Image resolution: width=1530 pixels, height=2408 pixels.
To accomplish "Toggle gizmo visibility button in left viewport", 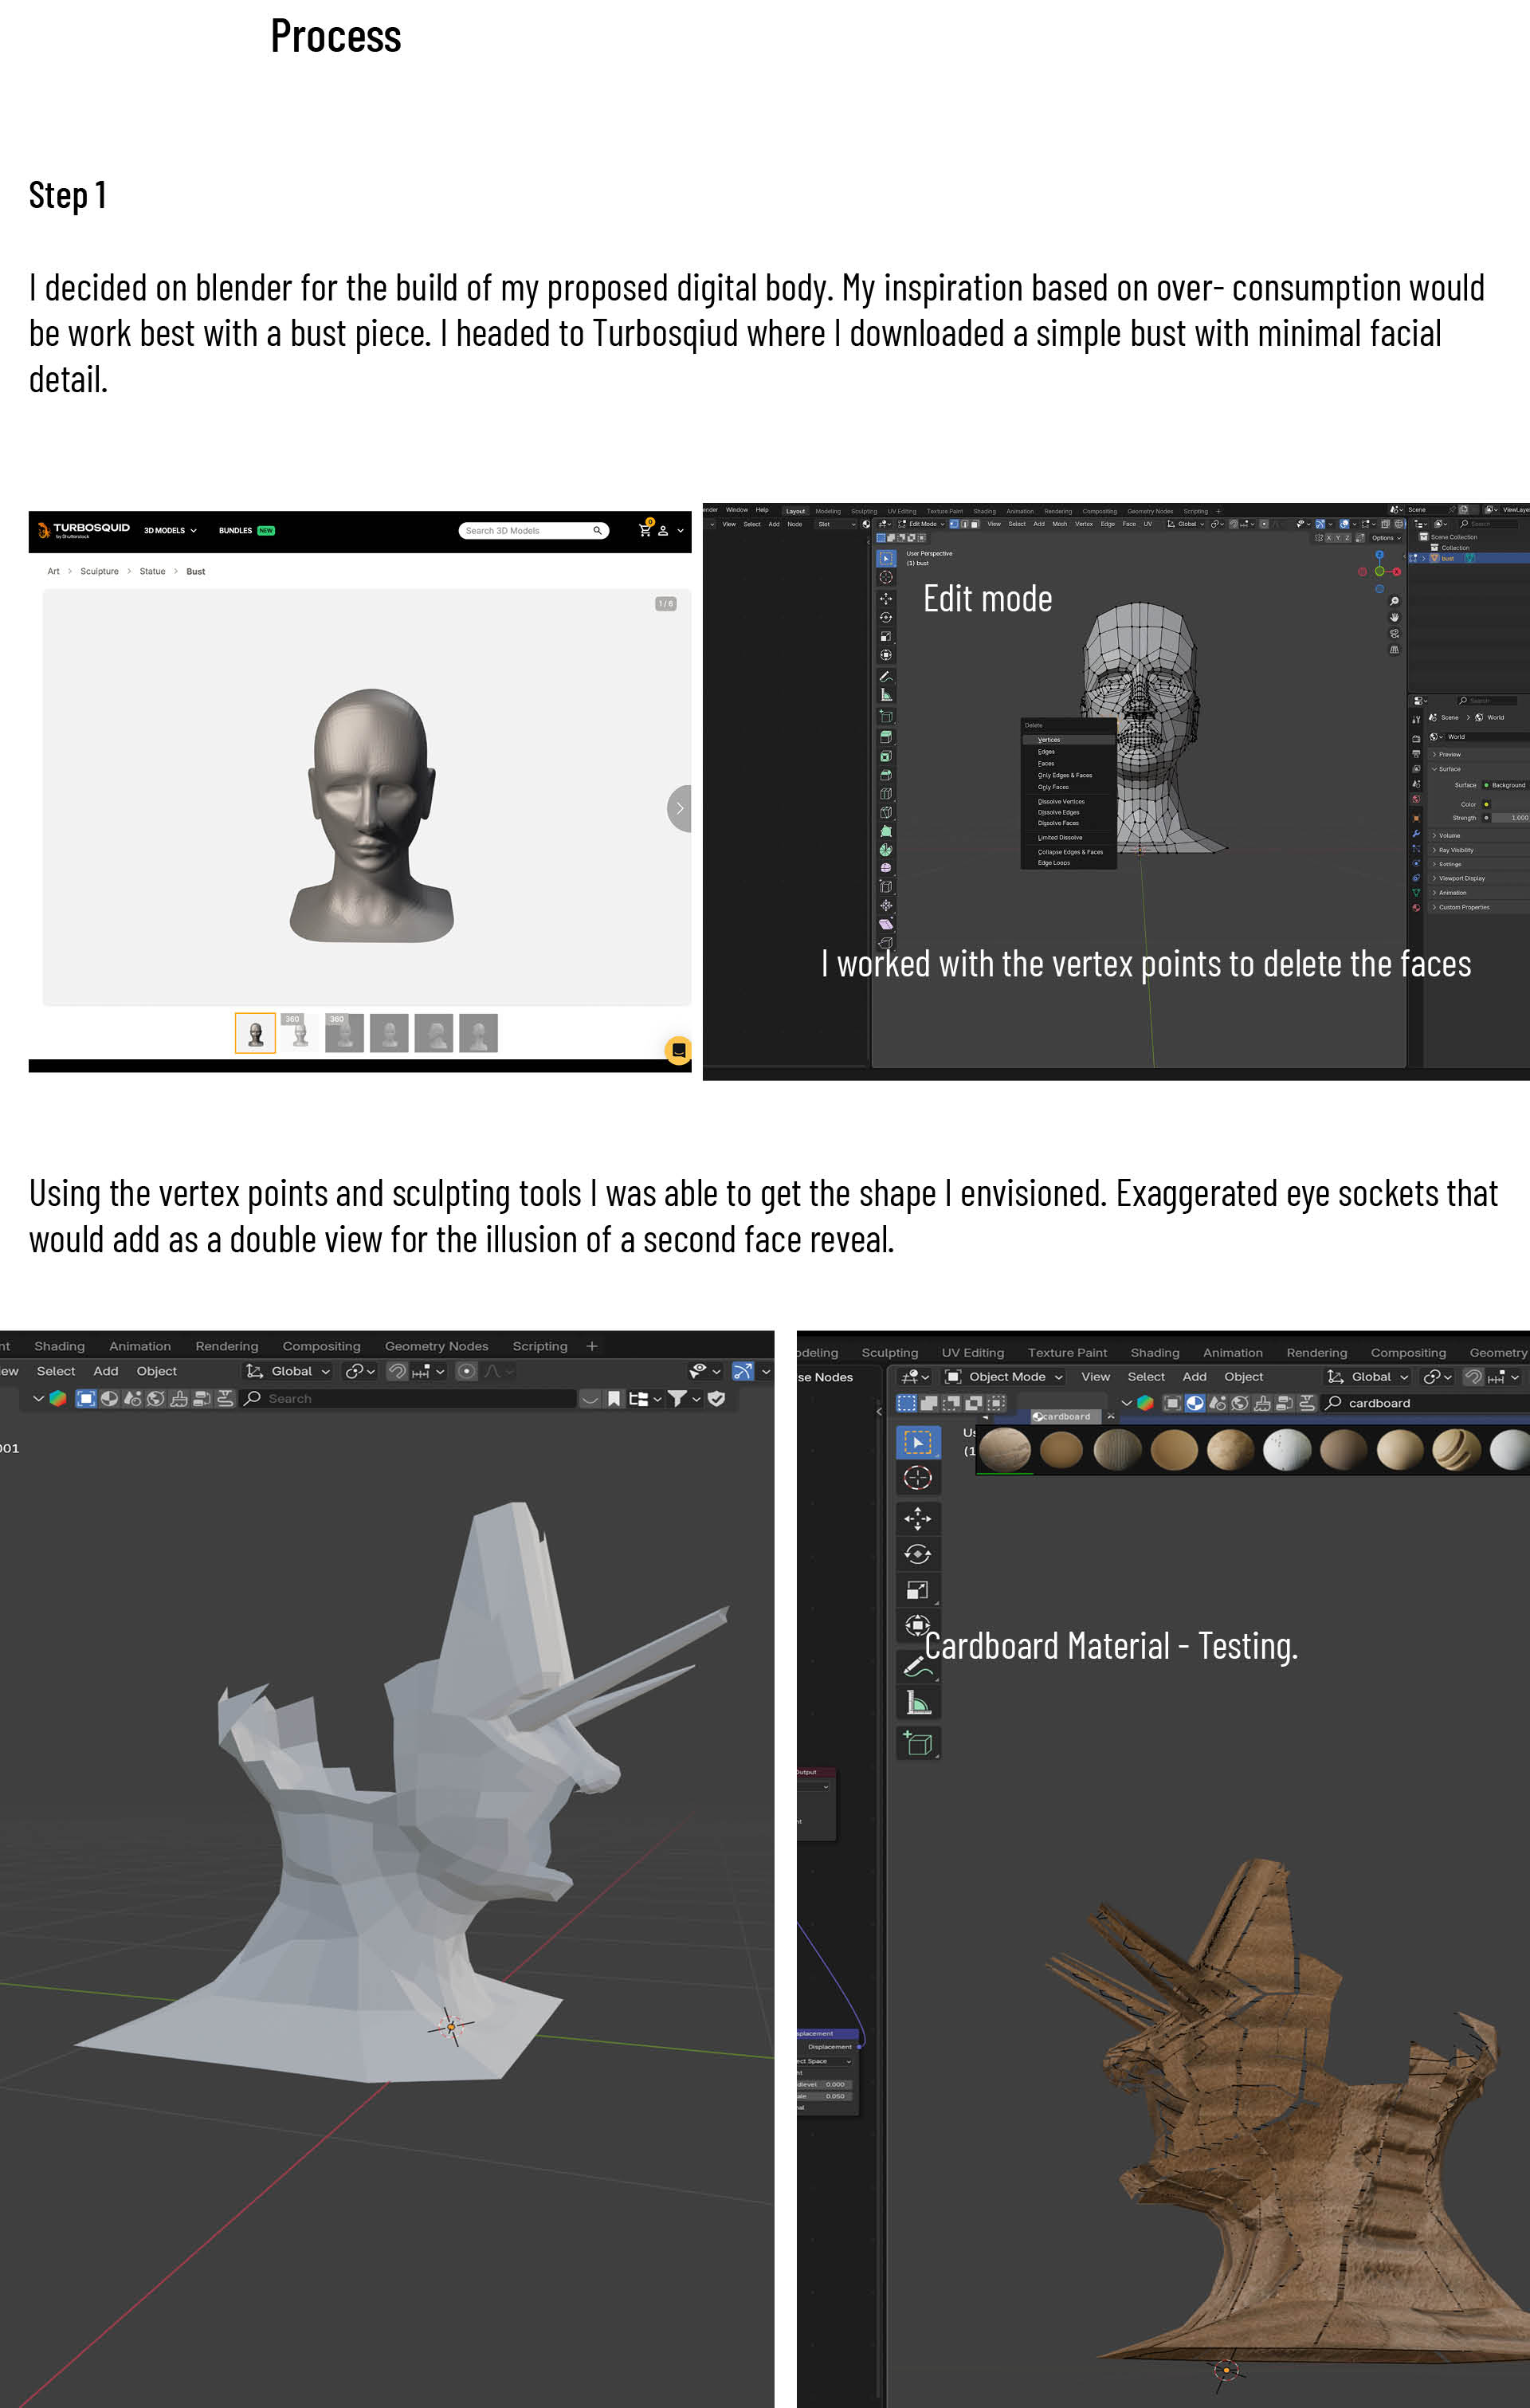I will click(x=742, y=1371).
